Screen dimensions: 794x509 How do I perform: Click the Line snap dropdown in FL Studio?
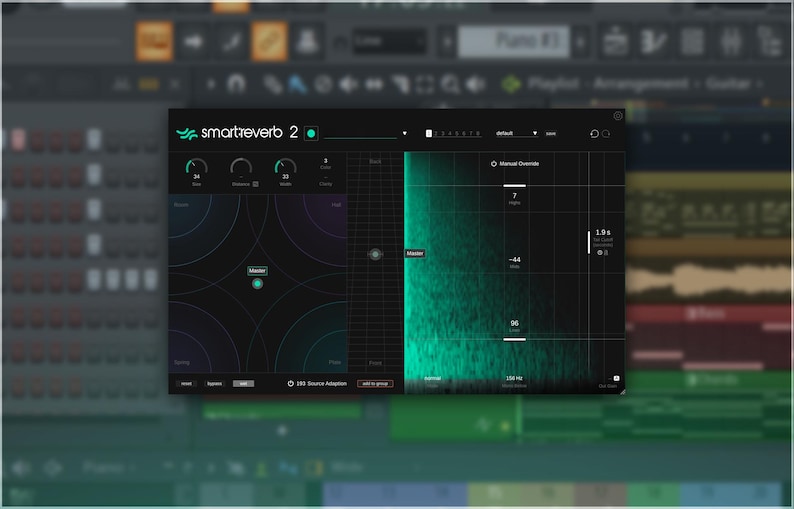pyautogui.click(x=389, y=41)
